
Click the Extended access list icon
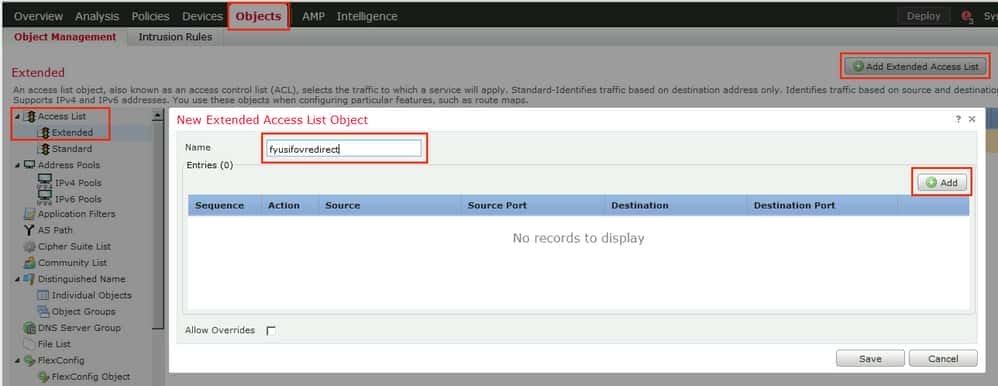pyautogui.click(x=44, y=132)
